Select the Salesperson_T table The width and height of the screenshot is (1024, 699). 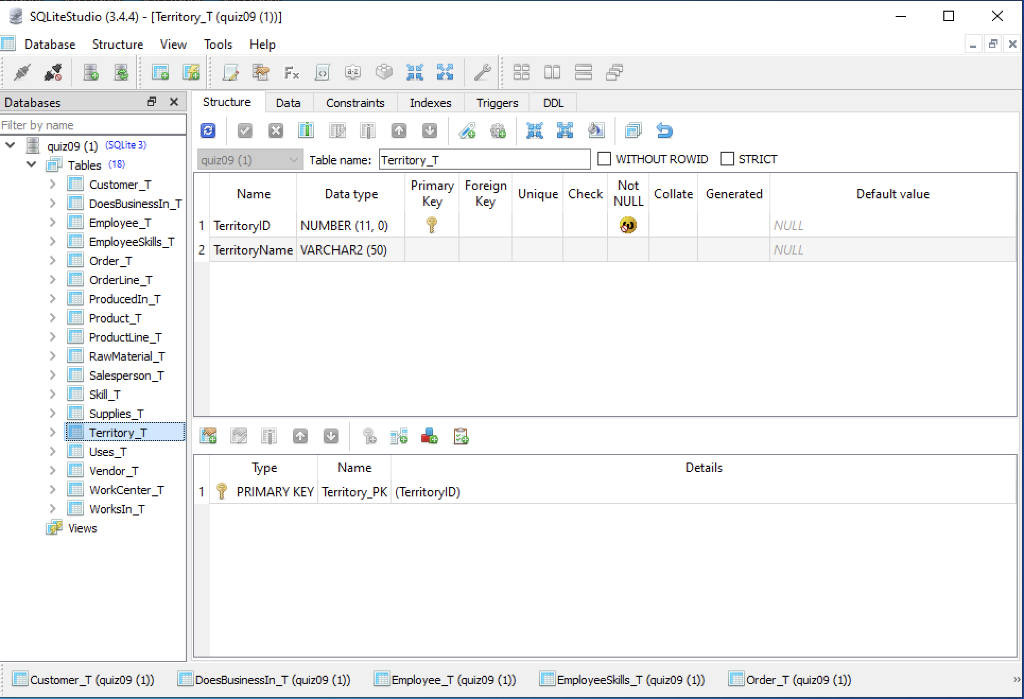(x=126, y=375)
